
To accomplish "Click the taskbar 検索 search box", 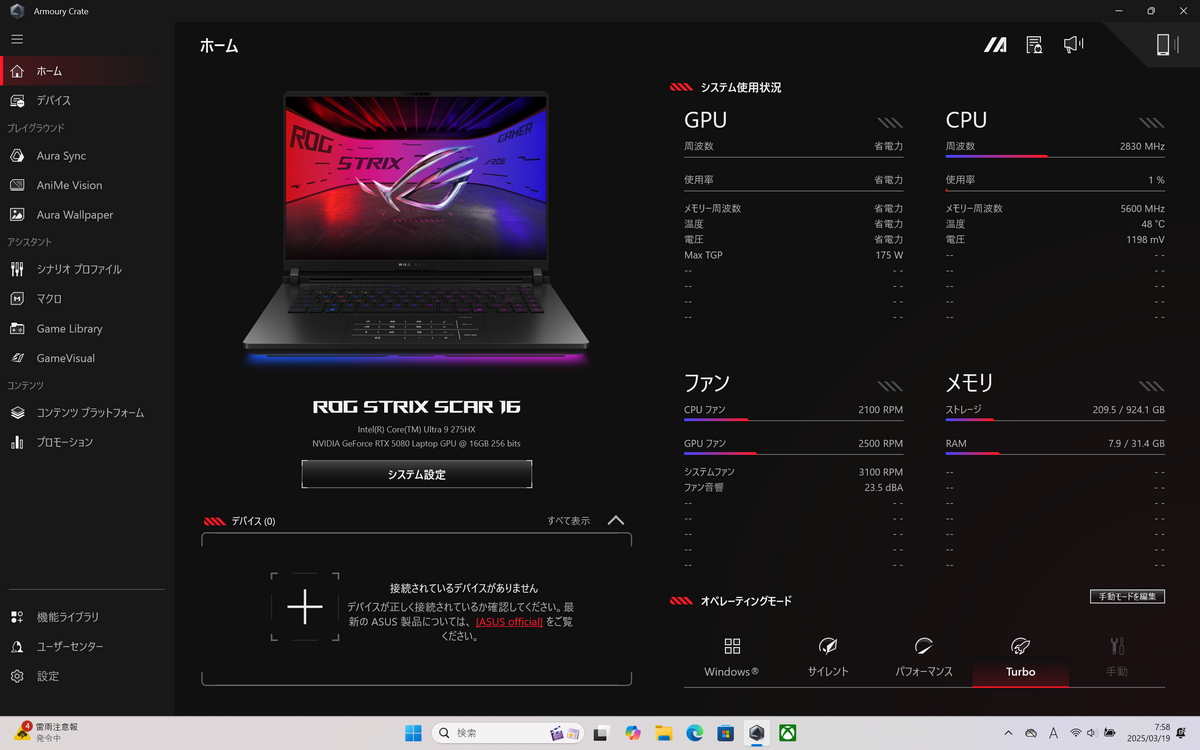I will (x=509, y=733).
